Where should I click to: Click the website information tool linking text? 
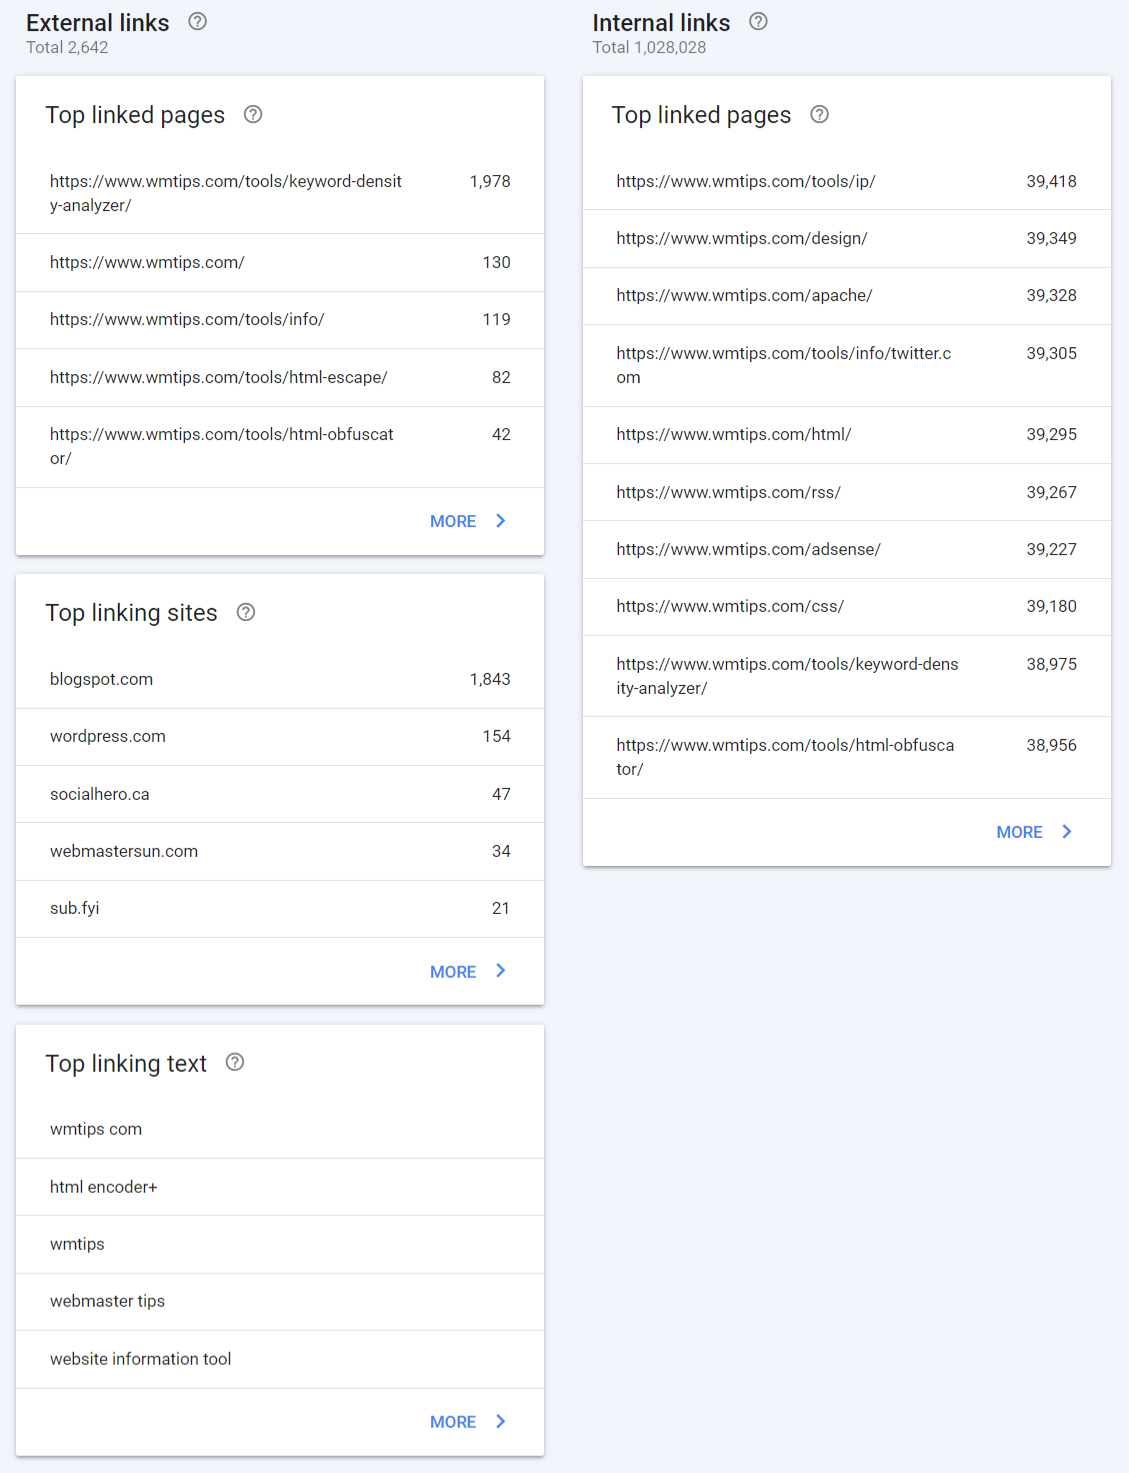[140, 1358]
